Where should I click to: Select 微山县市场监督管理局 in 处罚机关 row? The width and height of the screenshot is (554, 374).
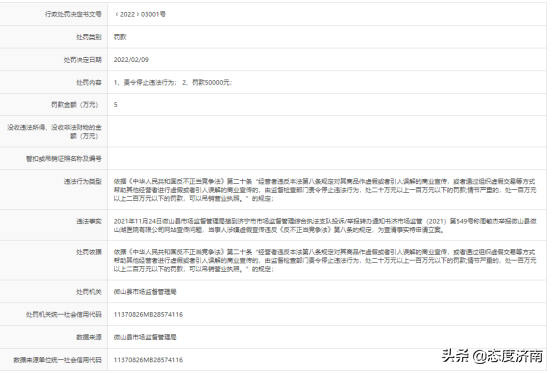pyautogui.click(x=145, y=292)
